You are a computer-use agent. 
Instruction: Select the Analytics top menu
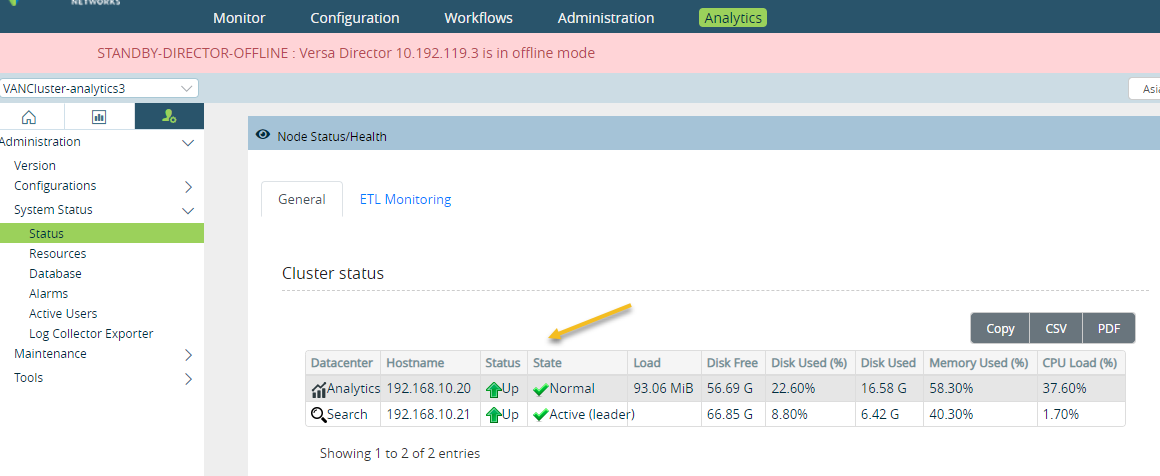point(732,18)
